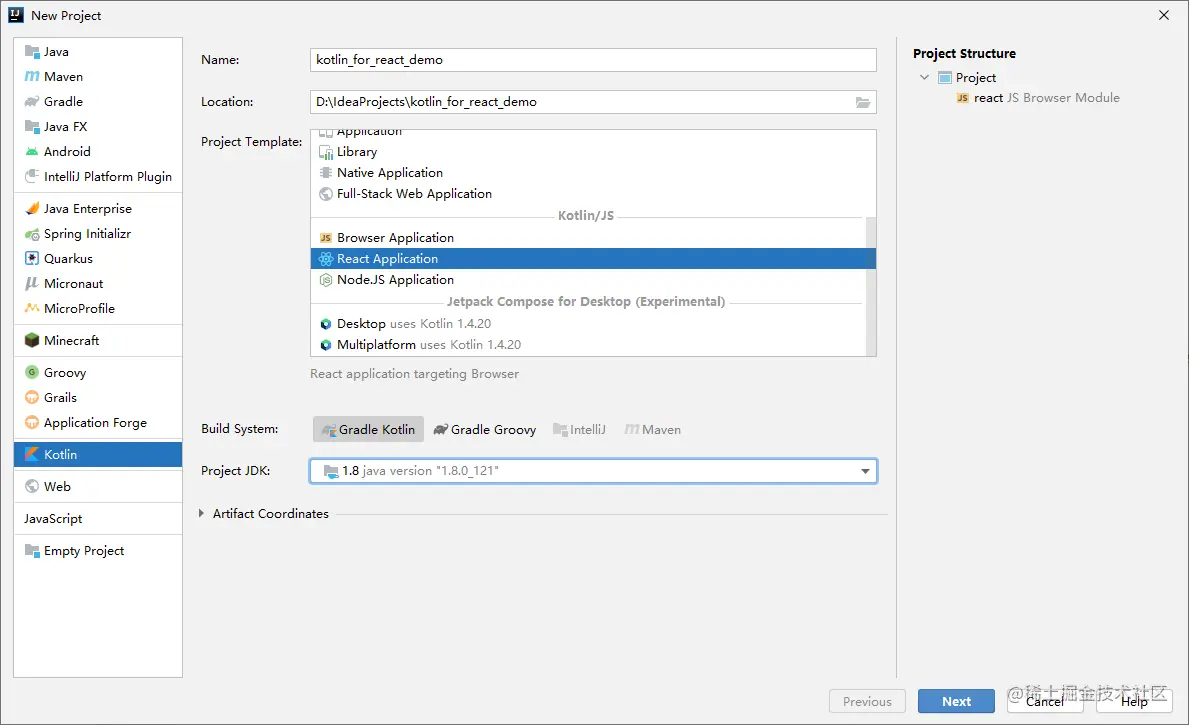
Task: Choose the Kotlin project type entry
Action: pos(98,454)
